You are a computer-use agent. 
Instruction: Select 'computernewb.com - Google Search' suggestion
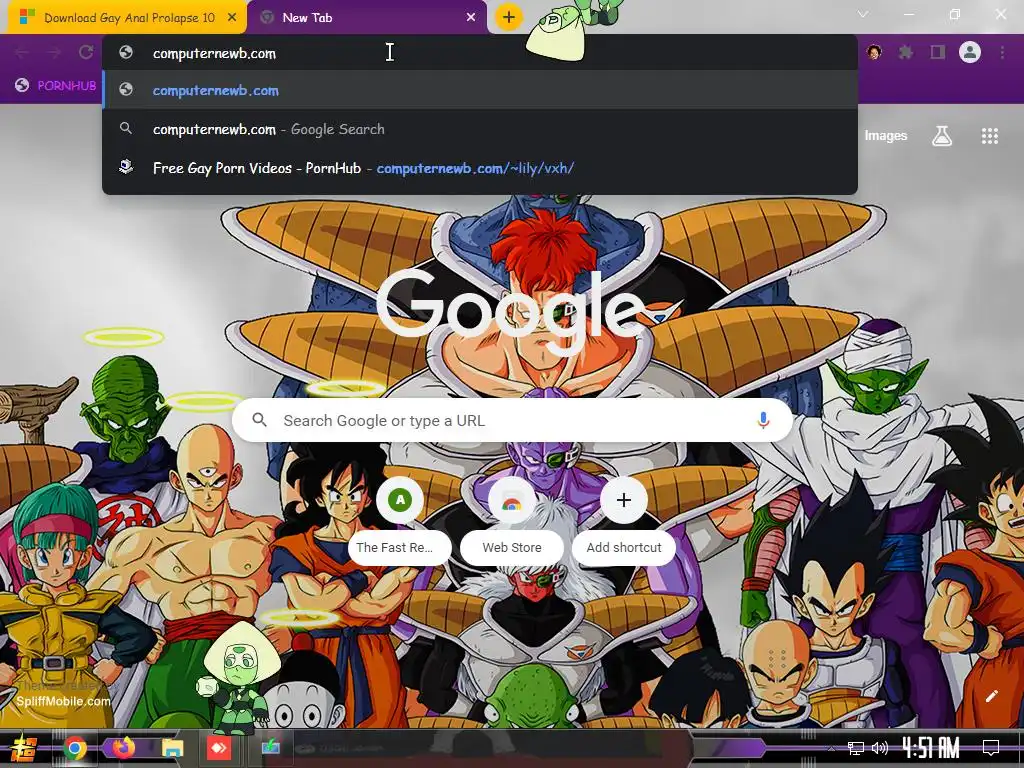click(480, 129)
